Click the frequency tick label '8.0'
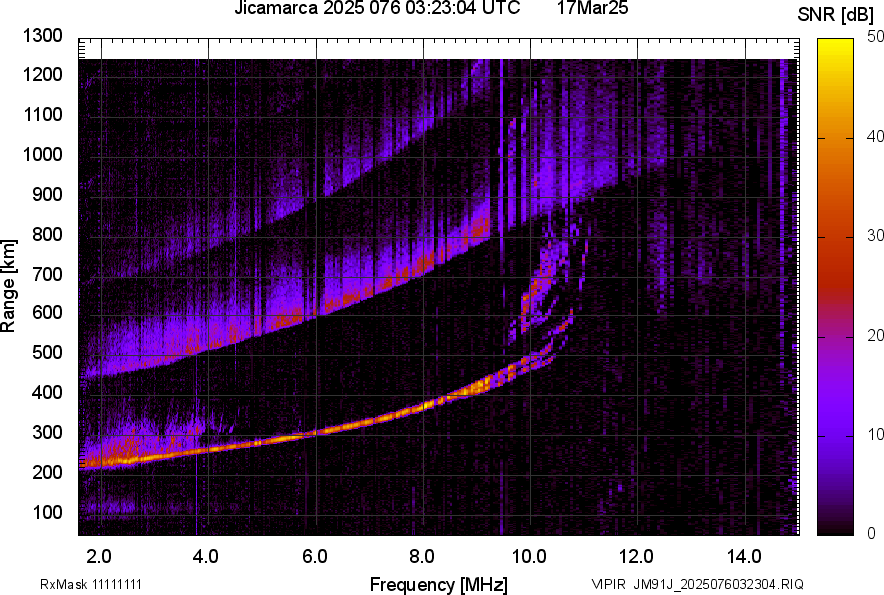This screenshot has width=884, height=595. coord(422,557)
